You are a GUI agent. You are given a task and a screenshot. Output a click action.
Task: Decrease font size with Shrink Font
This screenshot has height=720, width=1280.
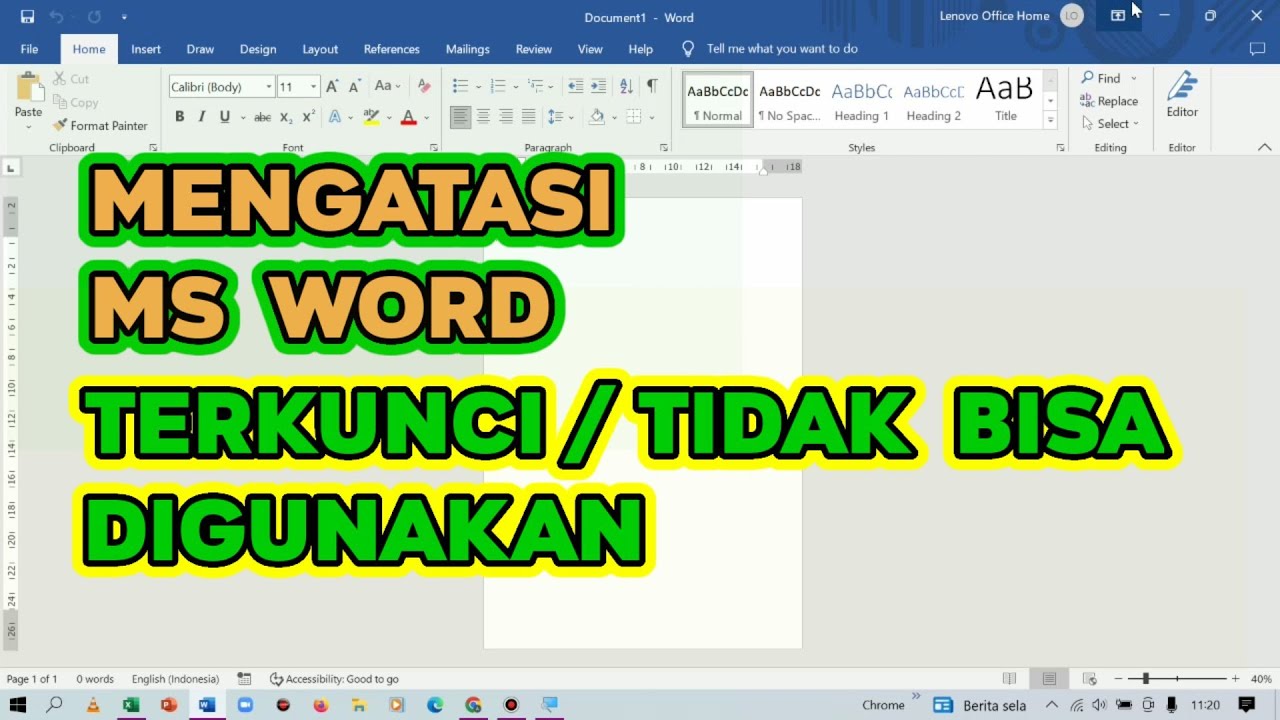(x=354, y=87)
